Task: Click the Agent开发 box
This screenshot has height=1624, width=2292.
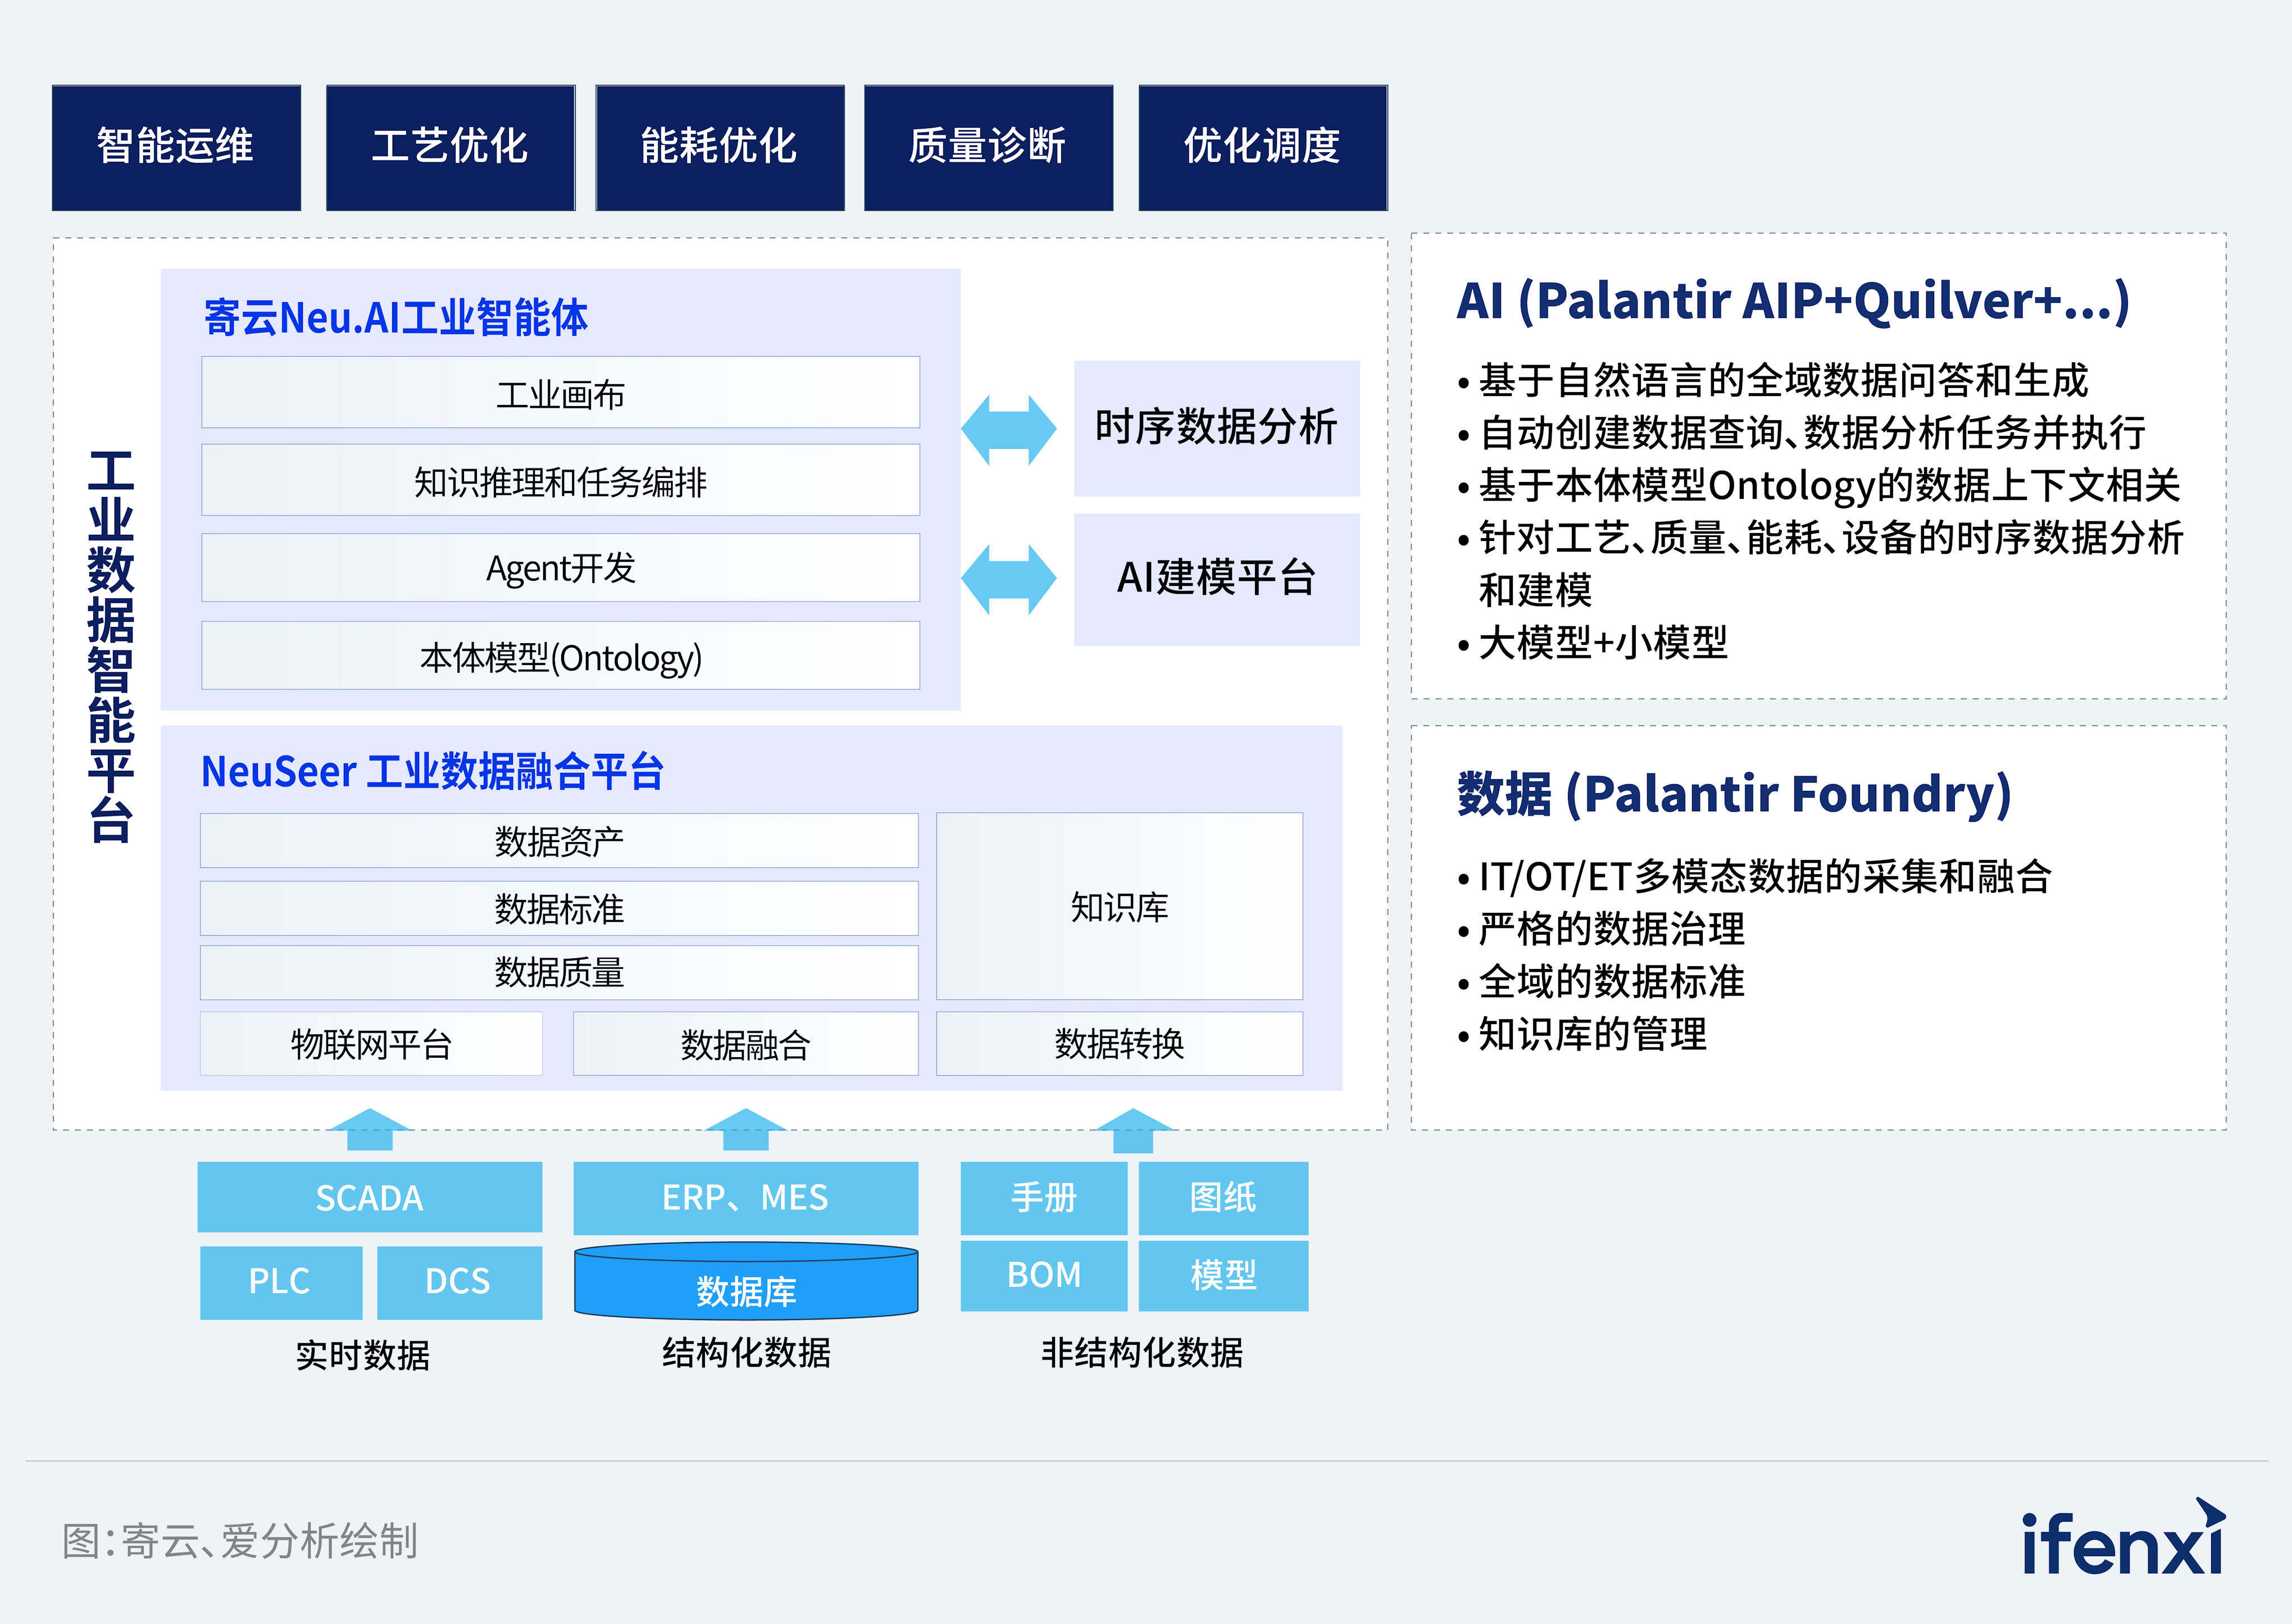Action: click(x=560, y=568)
